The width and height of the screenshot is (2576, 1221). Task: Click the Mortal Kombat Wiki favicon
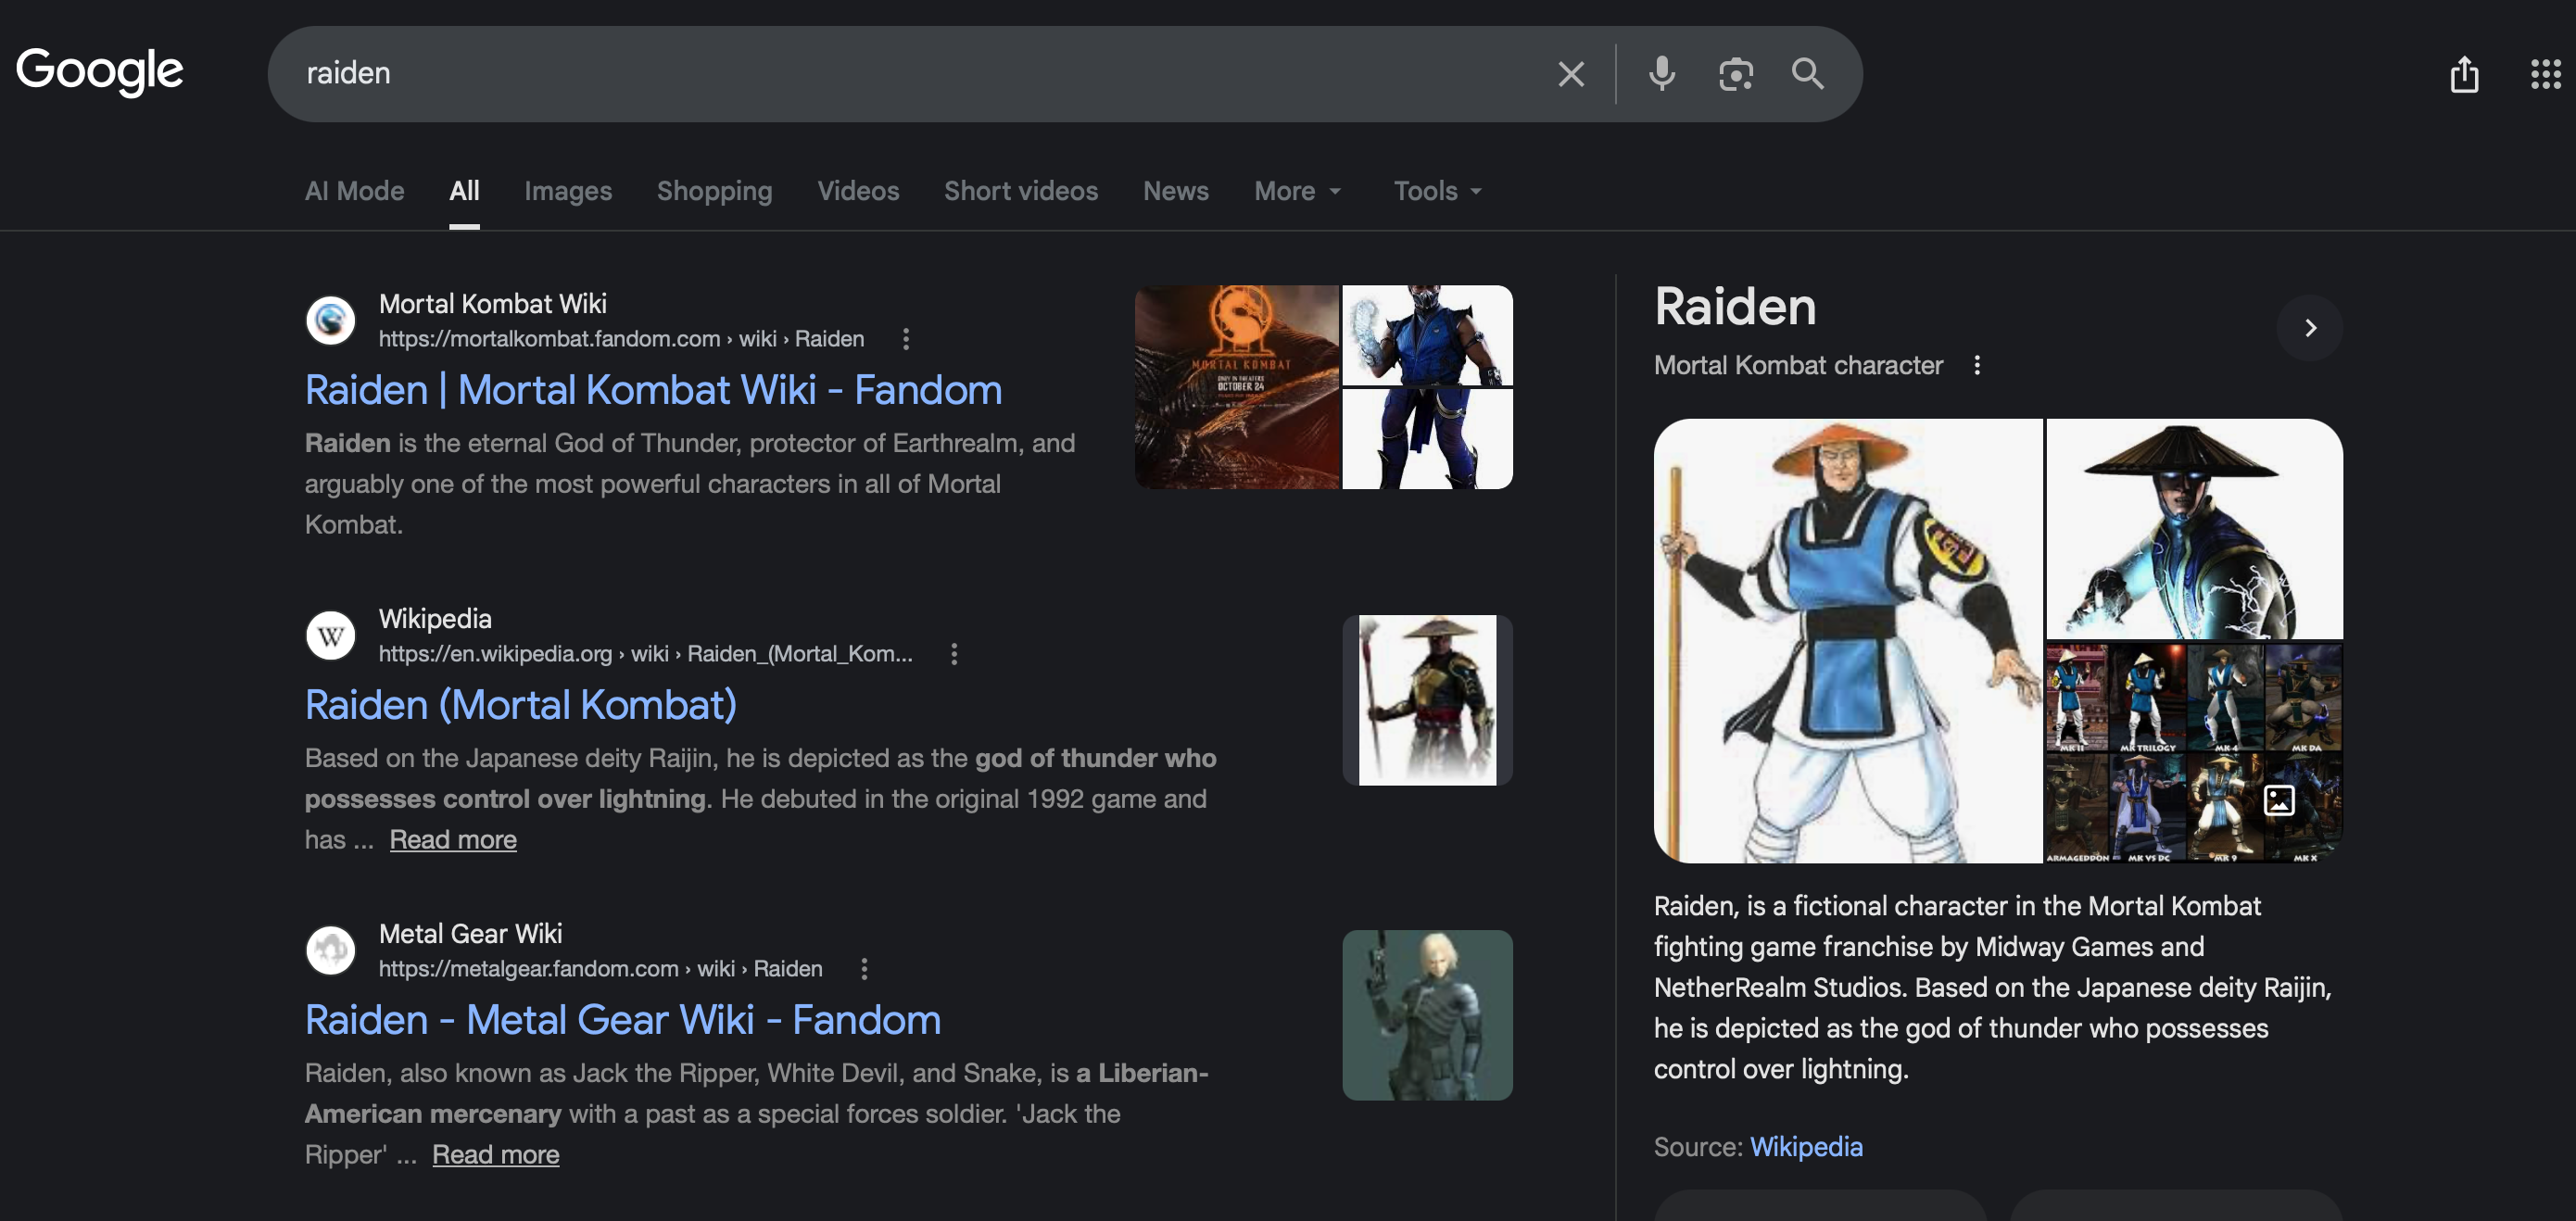(x=331, y=320)
